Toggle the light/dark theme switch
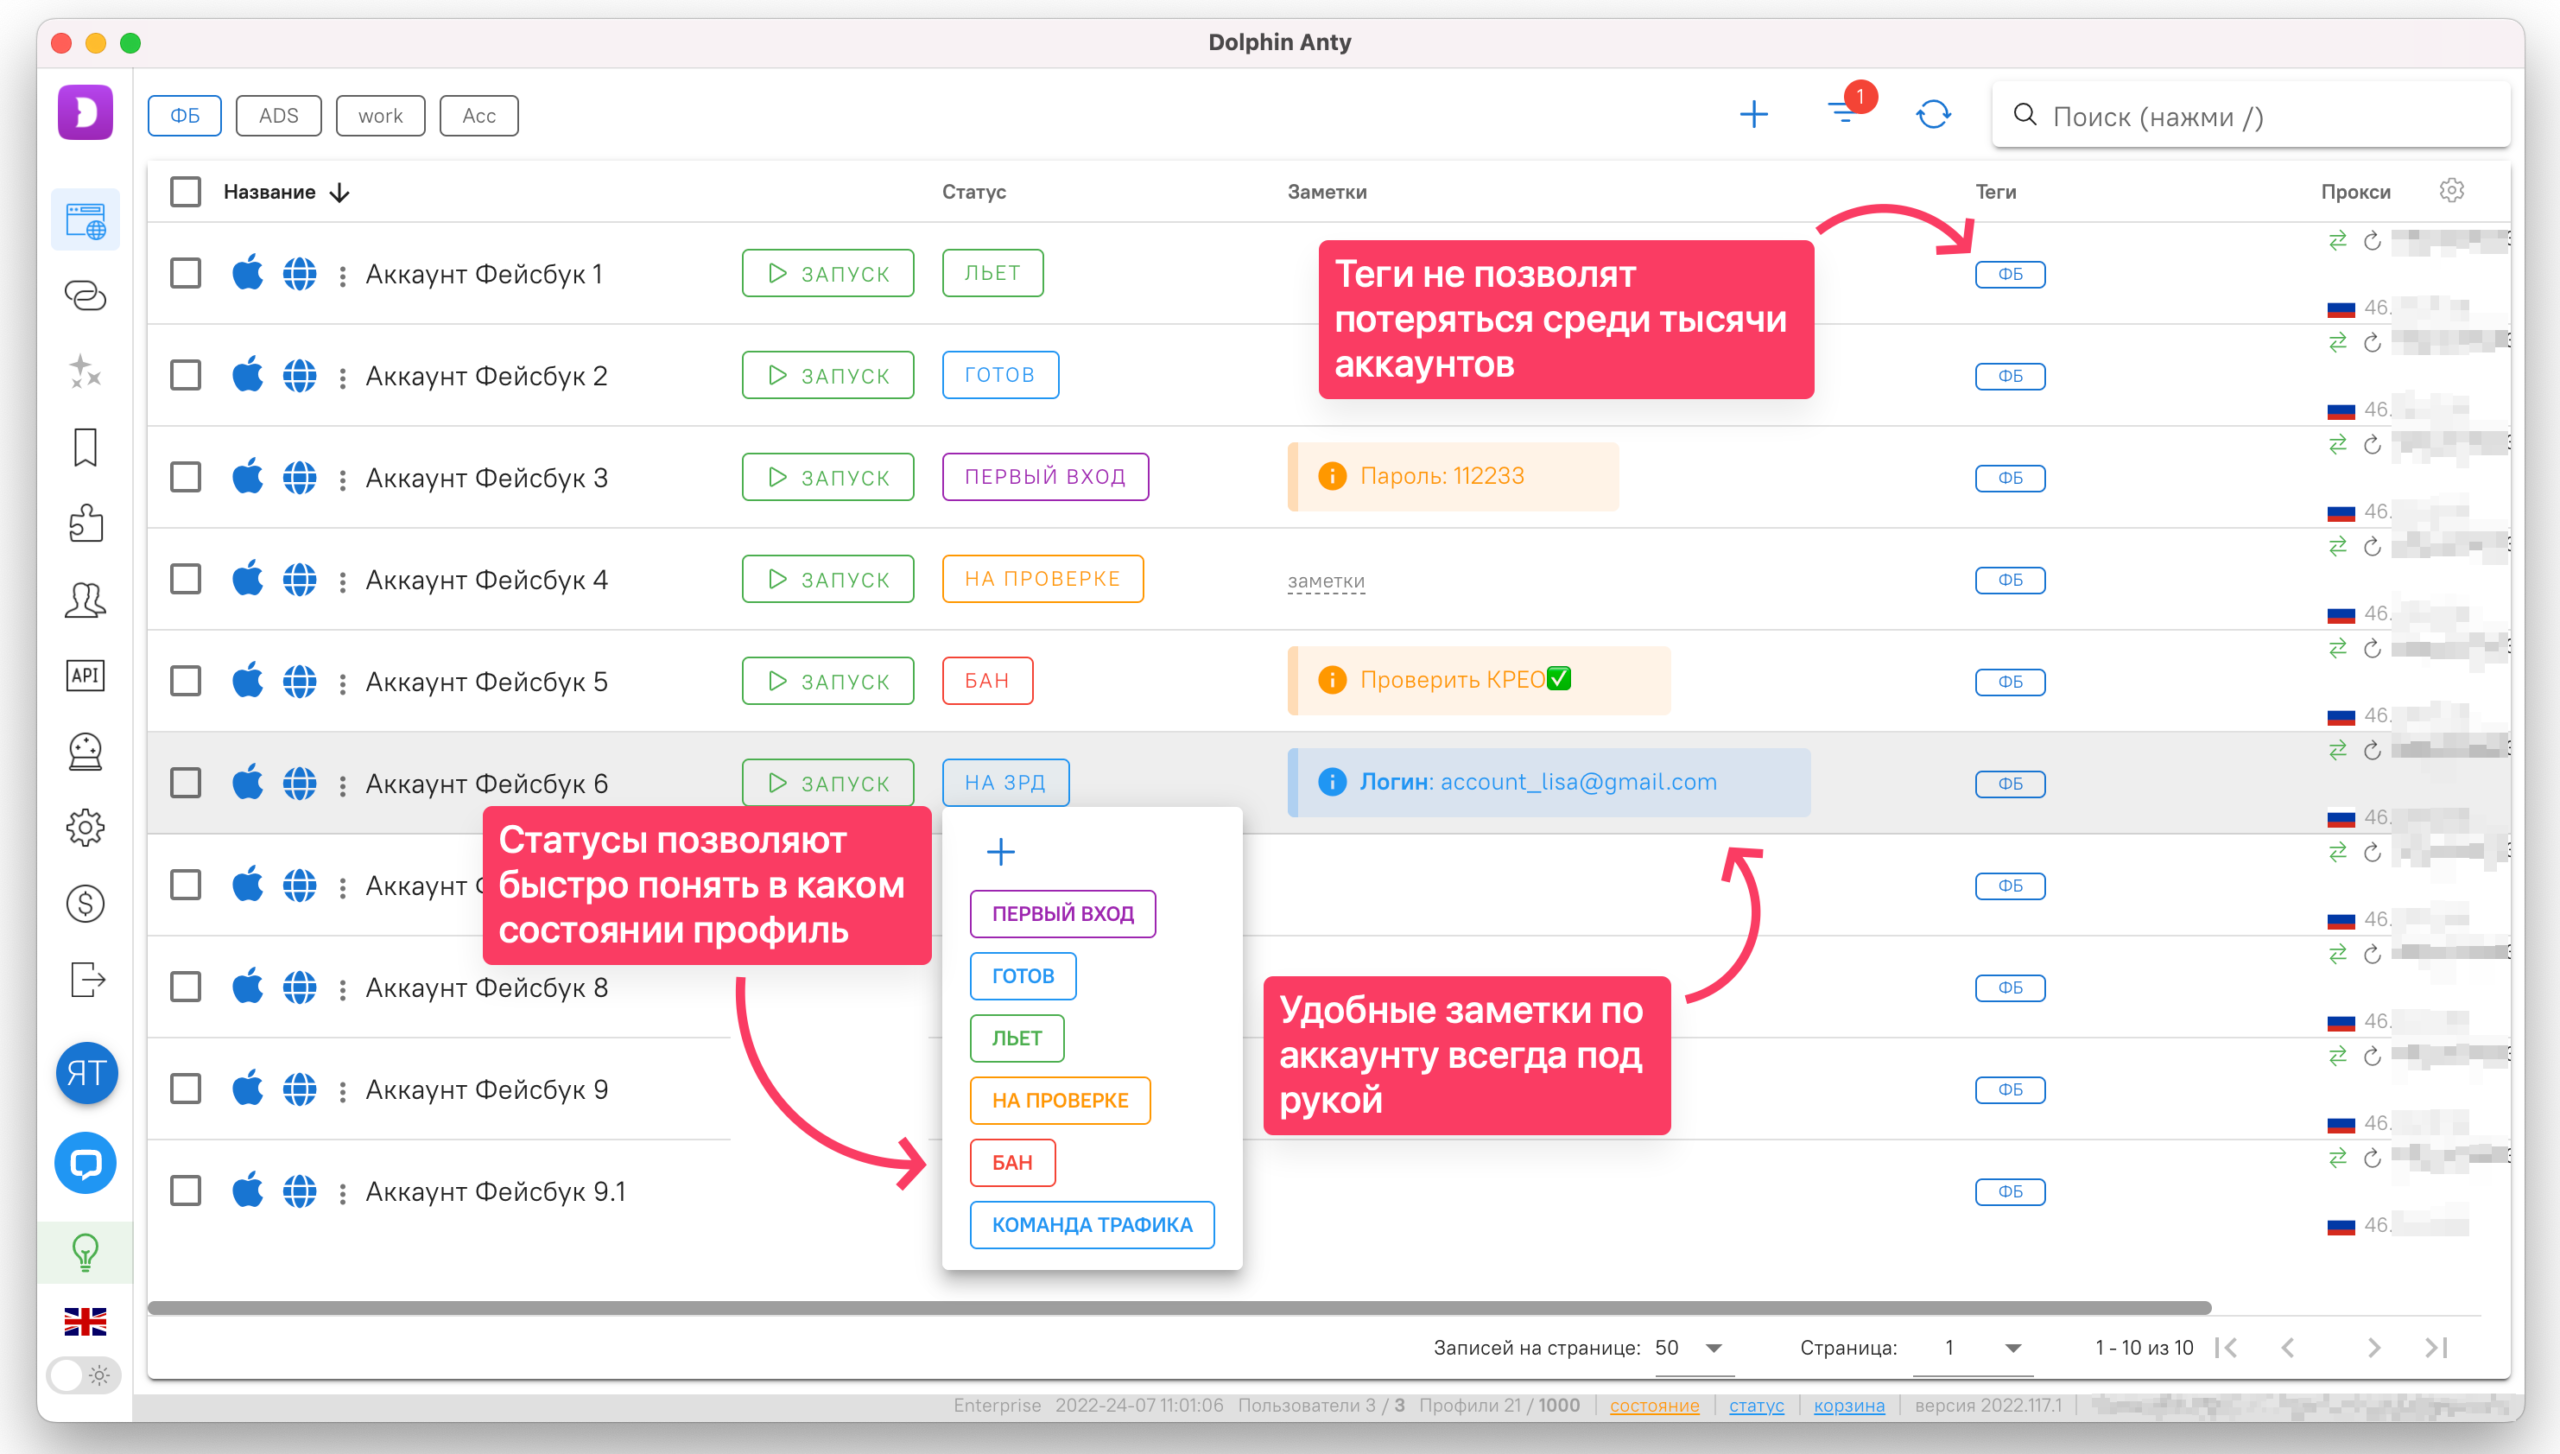 pos(83,1375)
